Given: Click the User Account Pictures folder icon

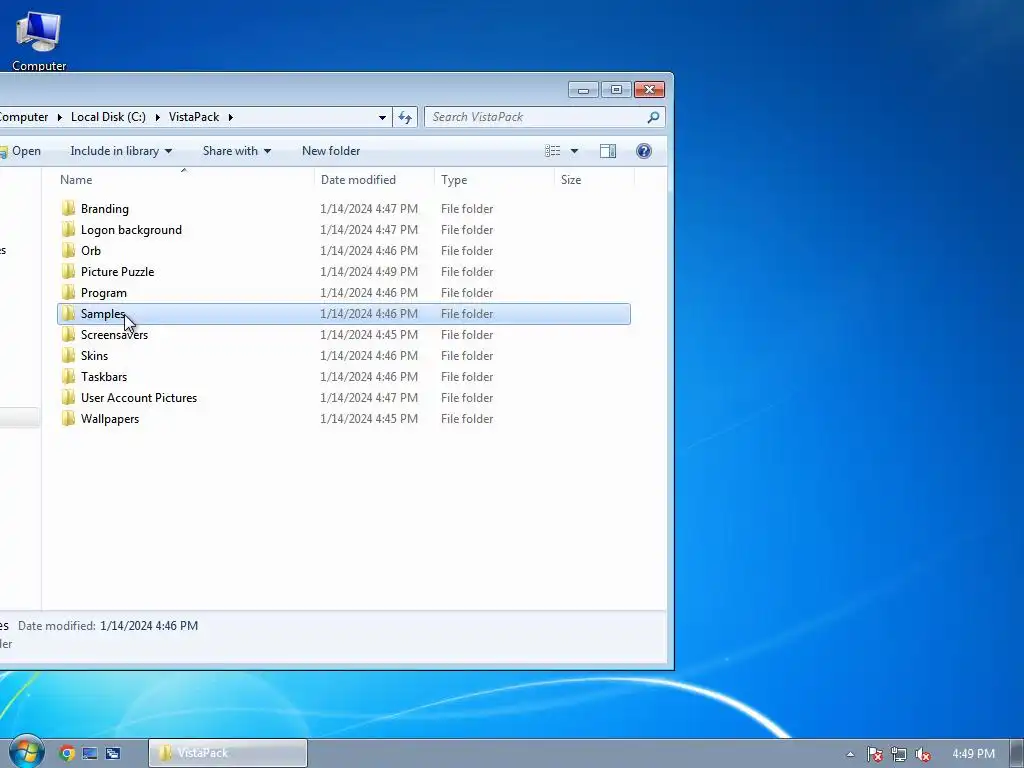Looking at the screenshot, I should pos(69,398).
